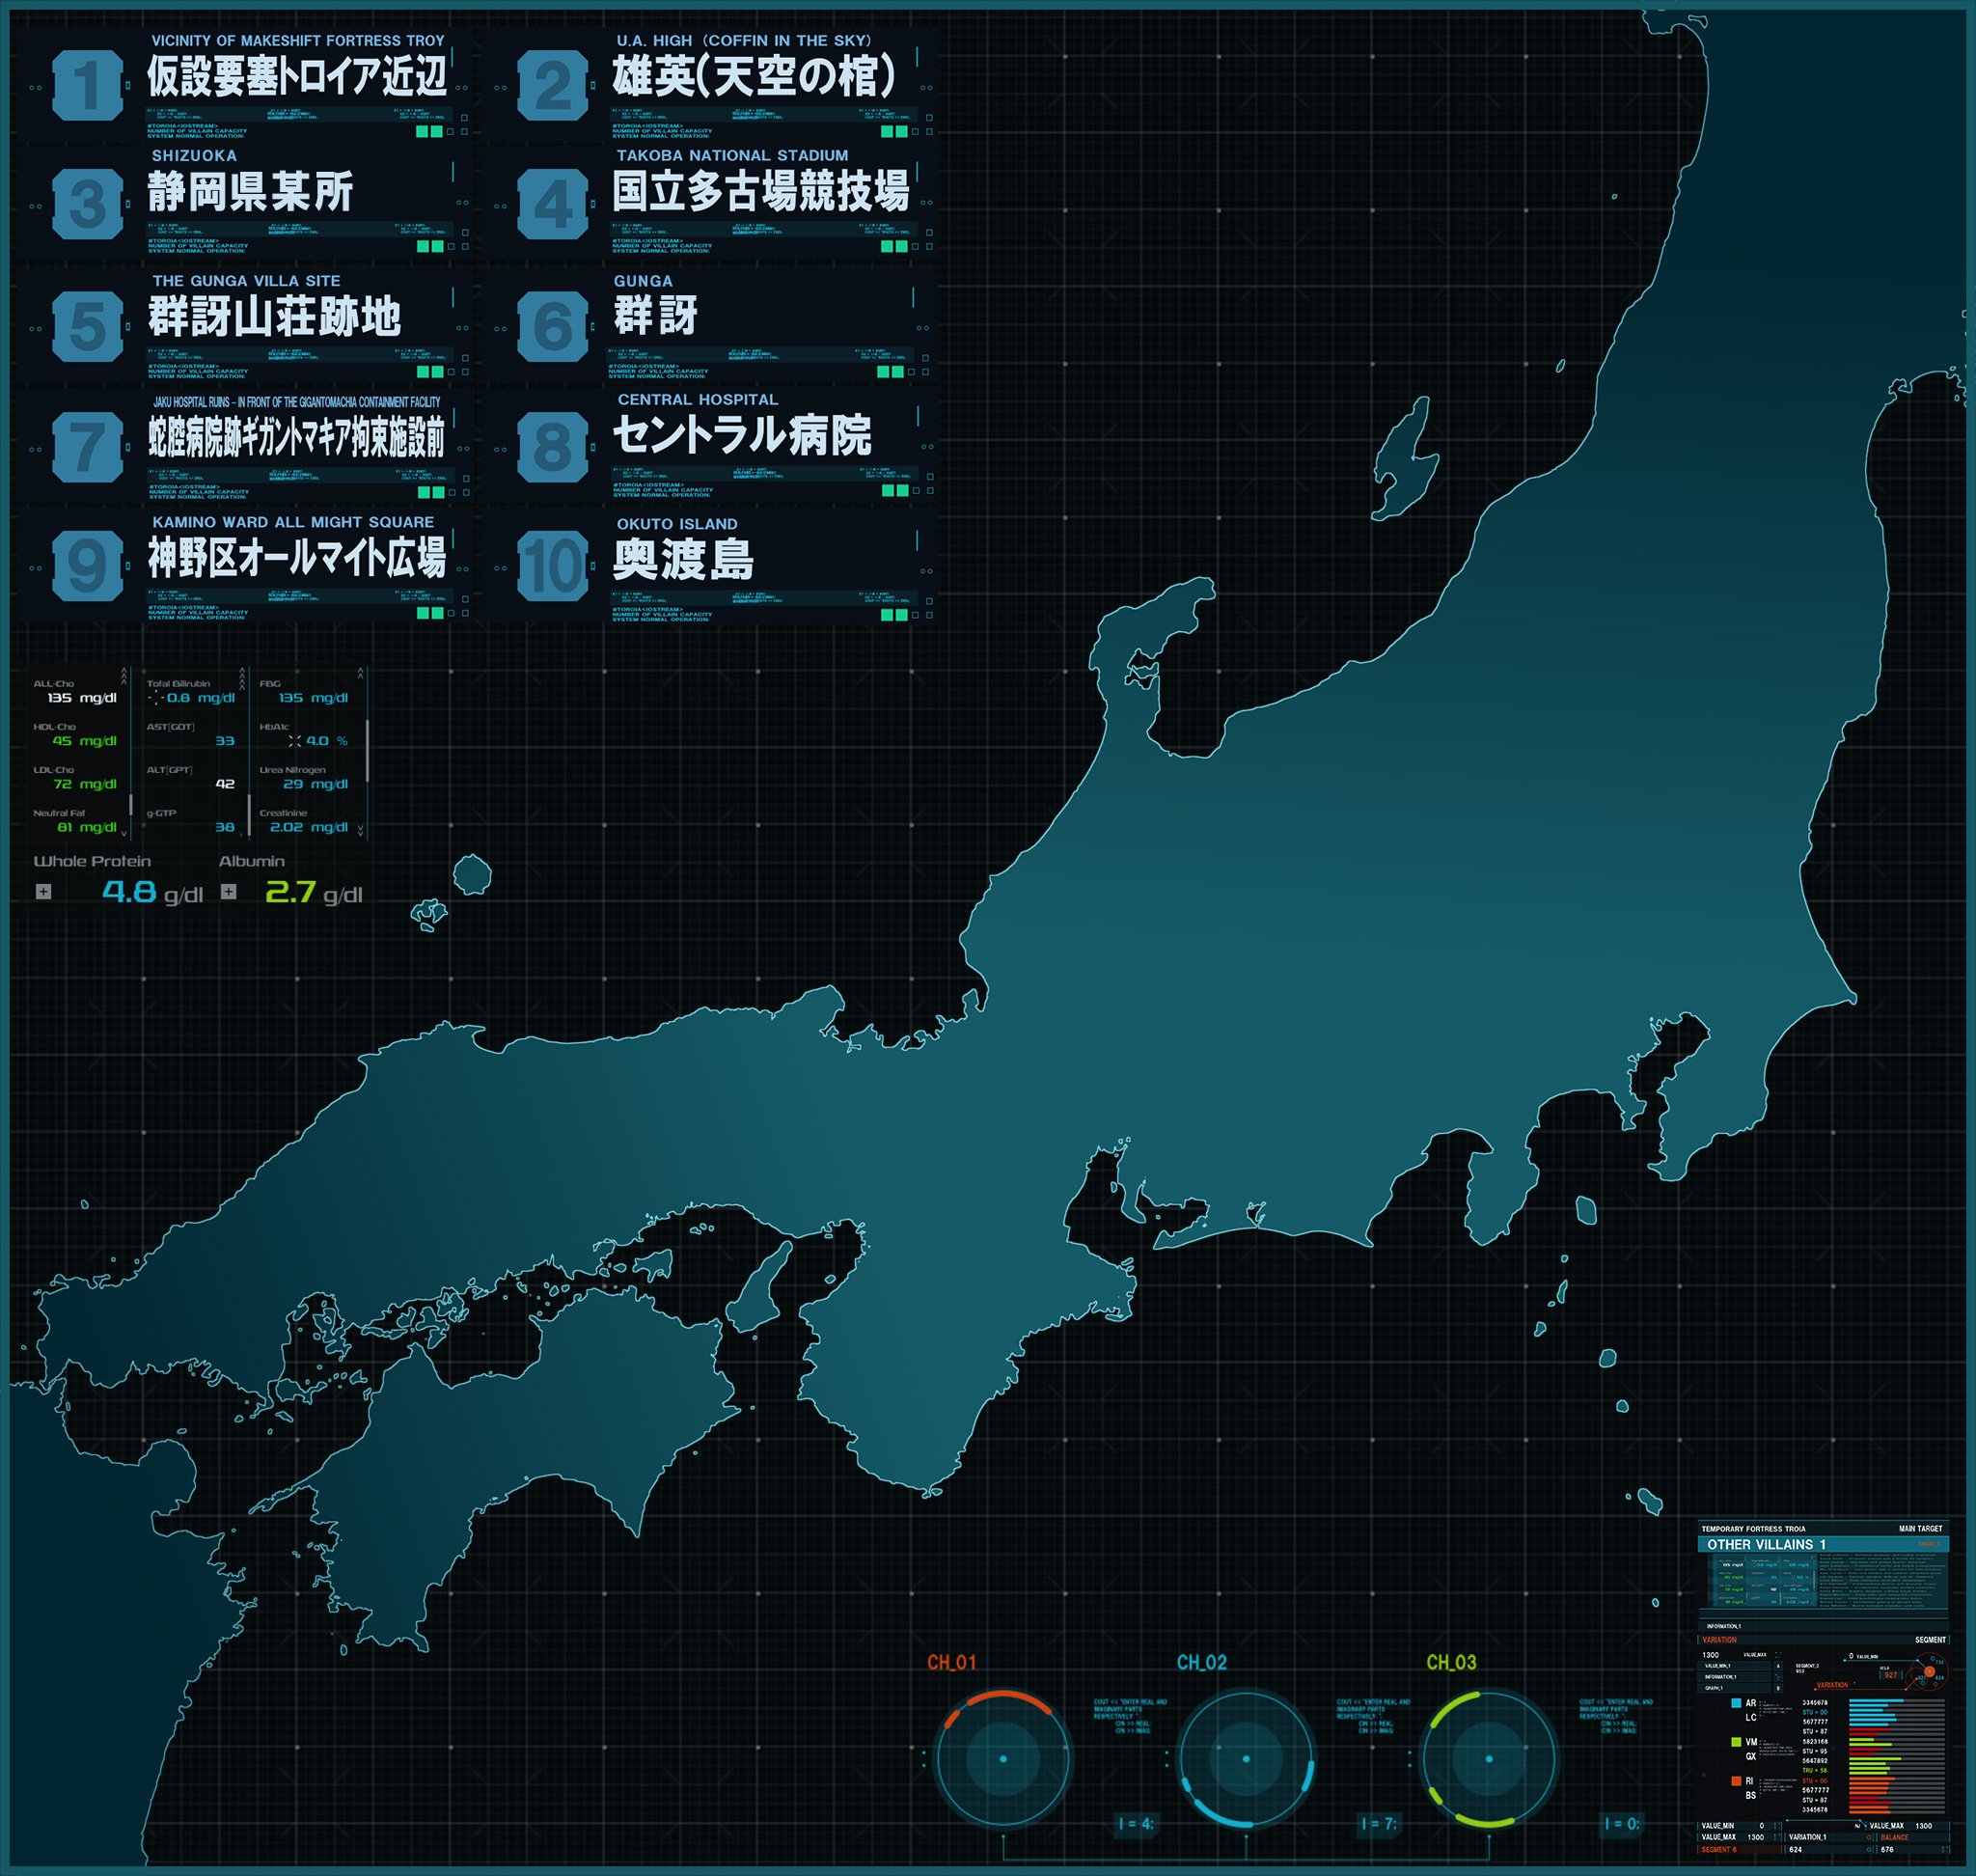Click the 624 value field

coord(1829,1850)
